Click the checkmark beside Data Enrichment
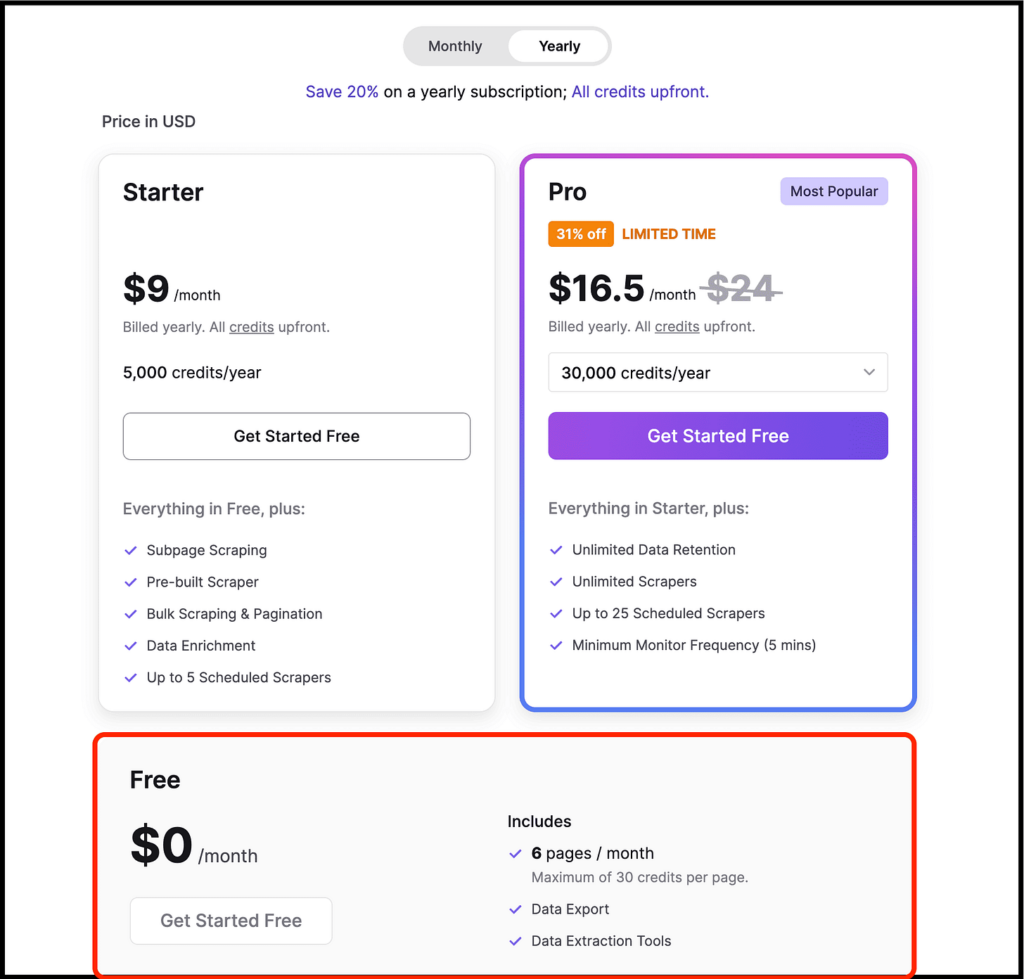This screenshot has width=1024, height=979. click(x=131, y=646)
